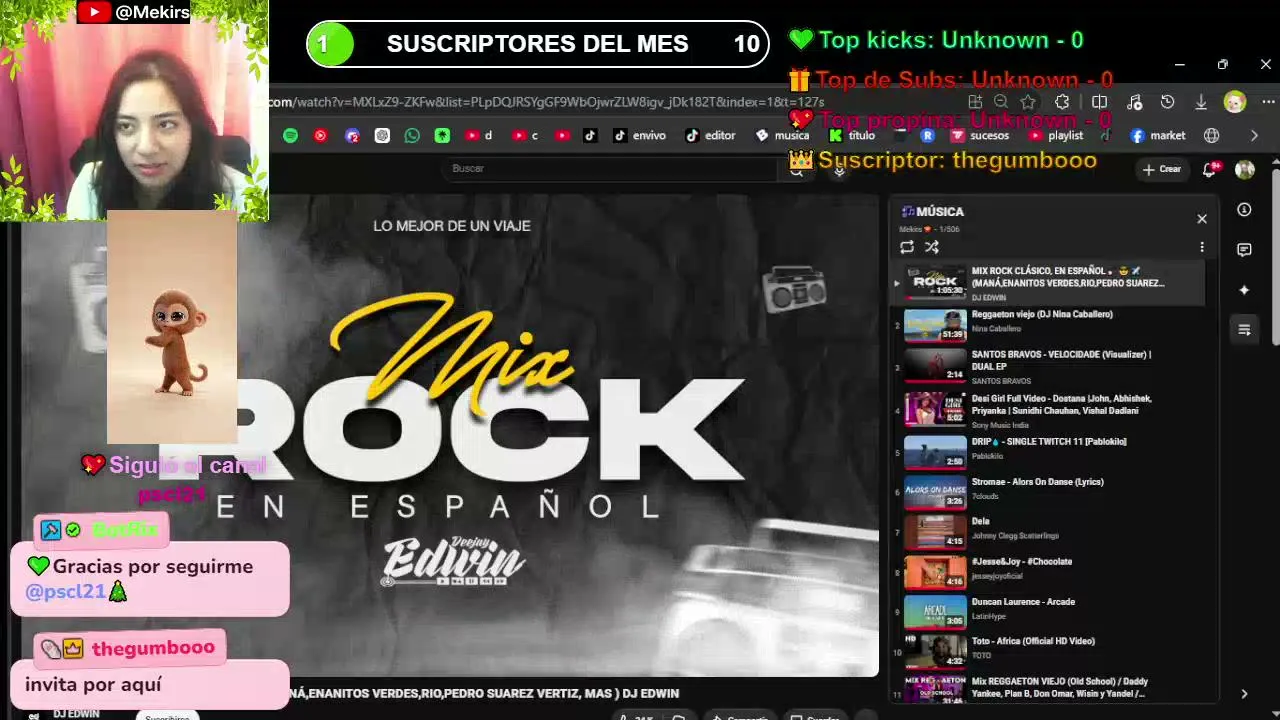Open the 'playlist' YouTube bookmark
This screenshot has height=720, width=1280.
click(x=1056, y=136)
